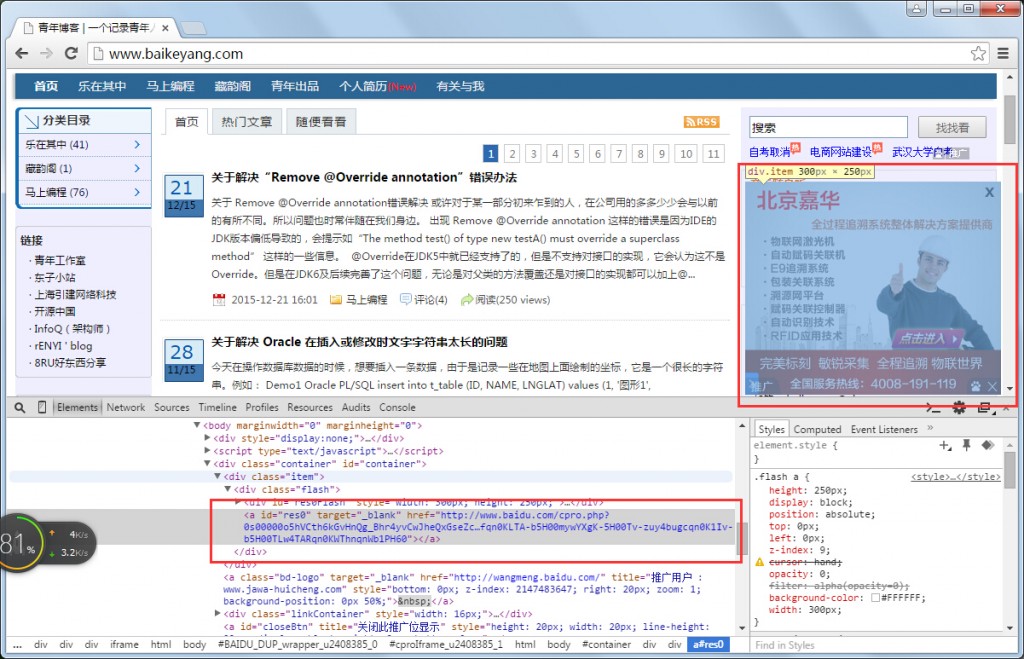
Task: Activate the DevTools inspect element magnifier
Action: pos(20,408)
